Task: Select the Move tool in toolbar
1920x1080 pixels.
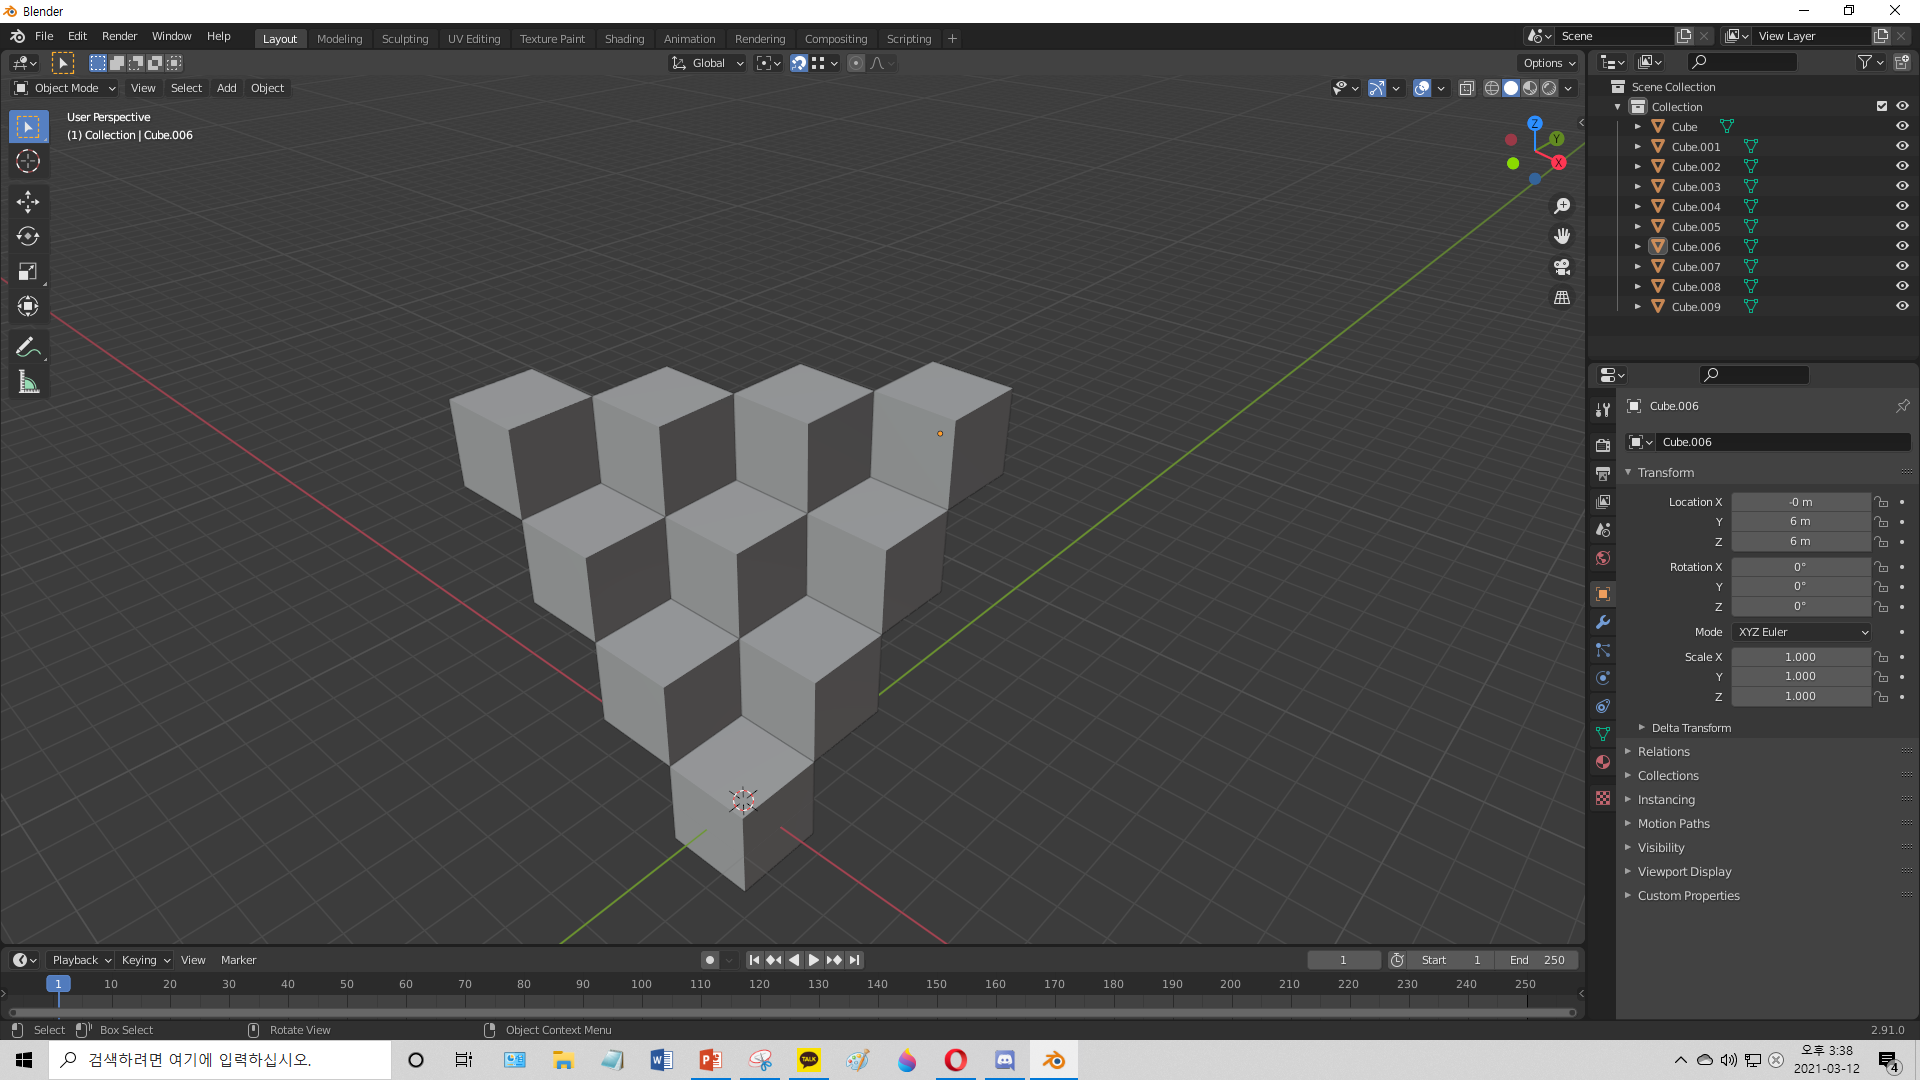Action: click(28, 201)
